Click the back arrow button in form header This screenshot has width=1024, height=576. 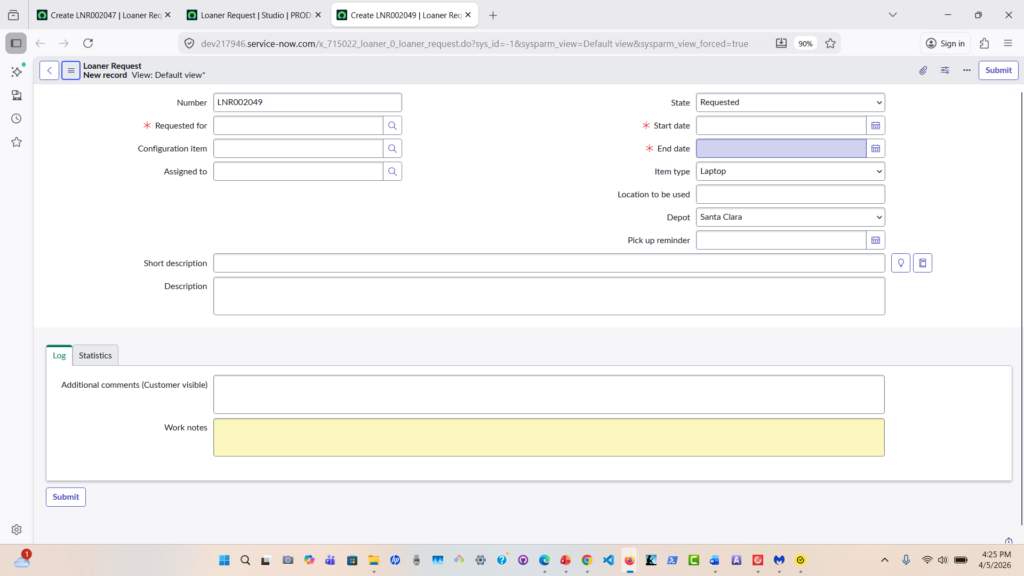[49, 70]
